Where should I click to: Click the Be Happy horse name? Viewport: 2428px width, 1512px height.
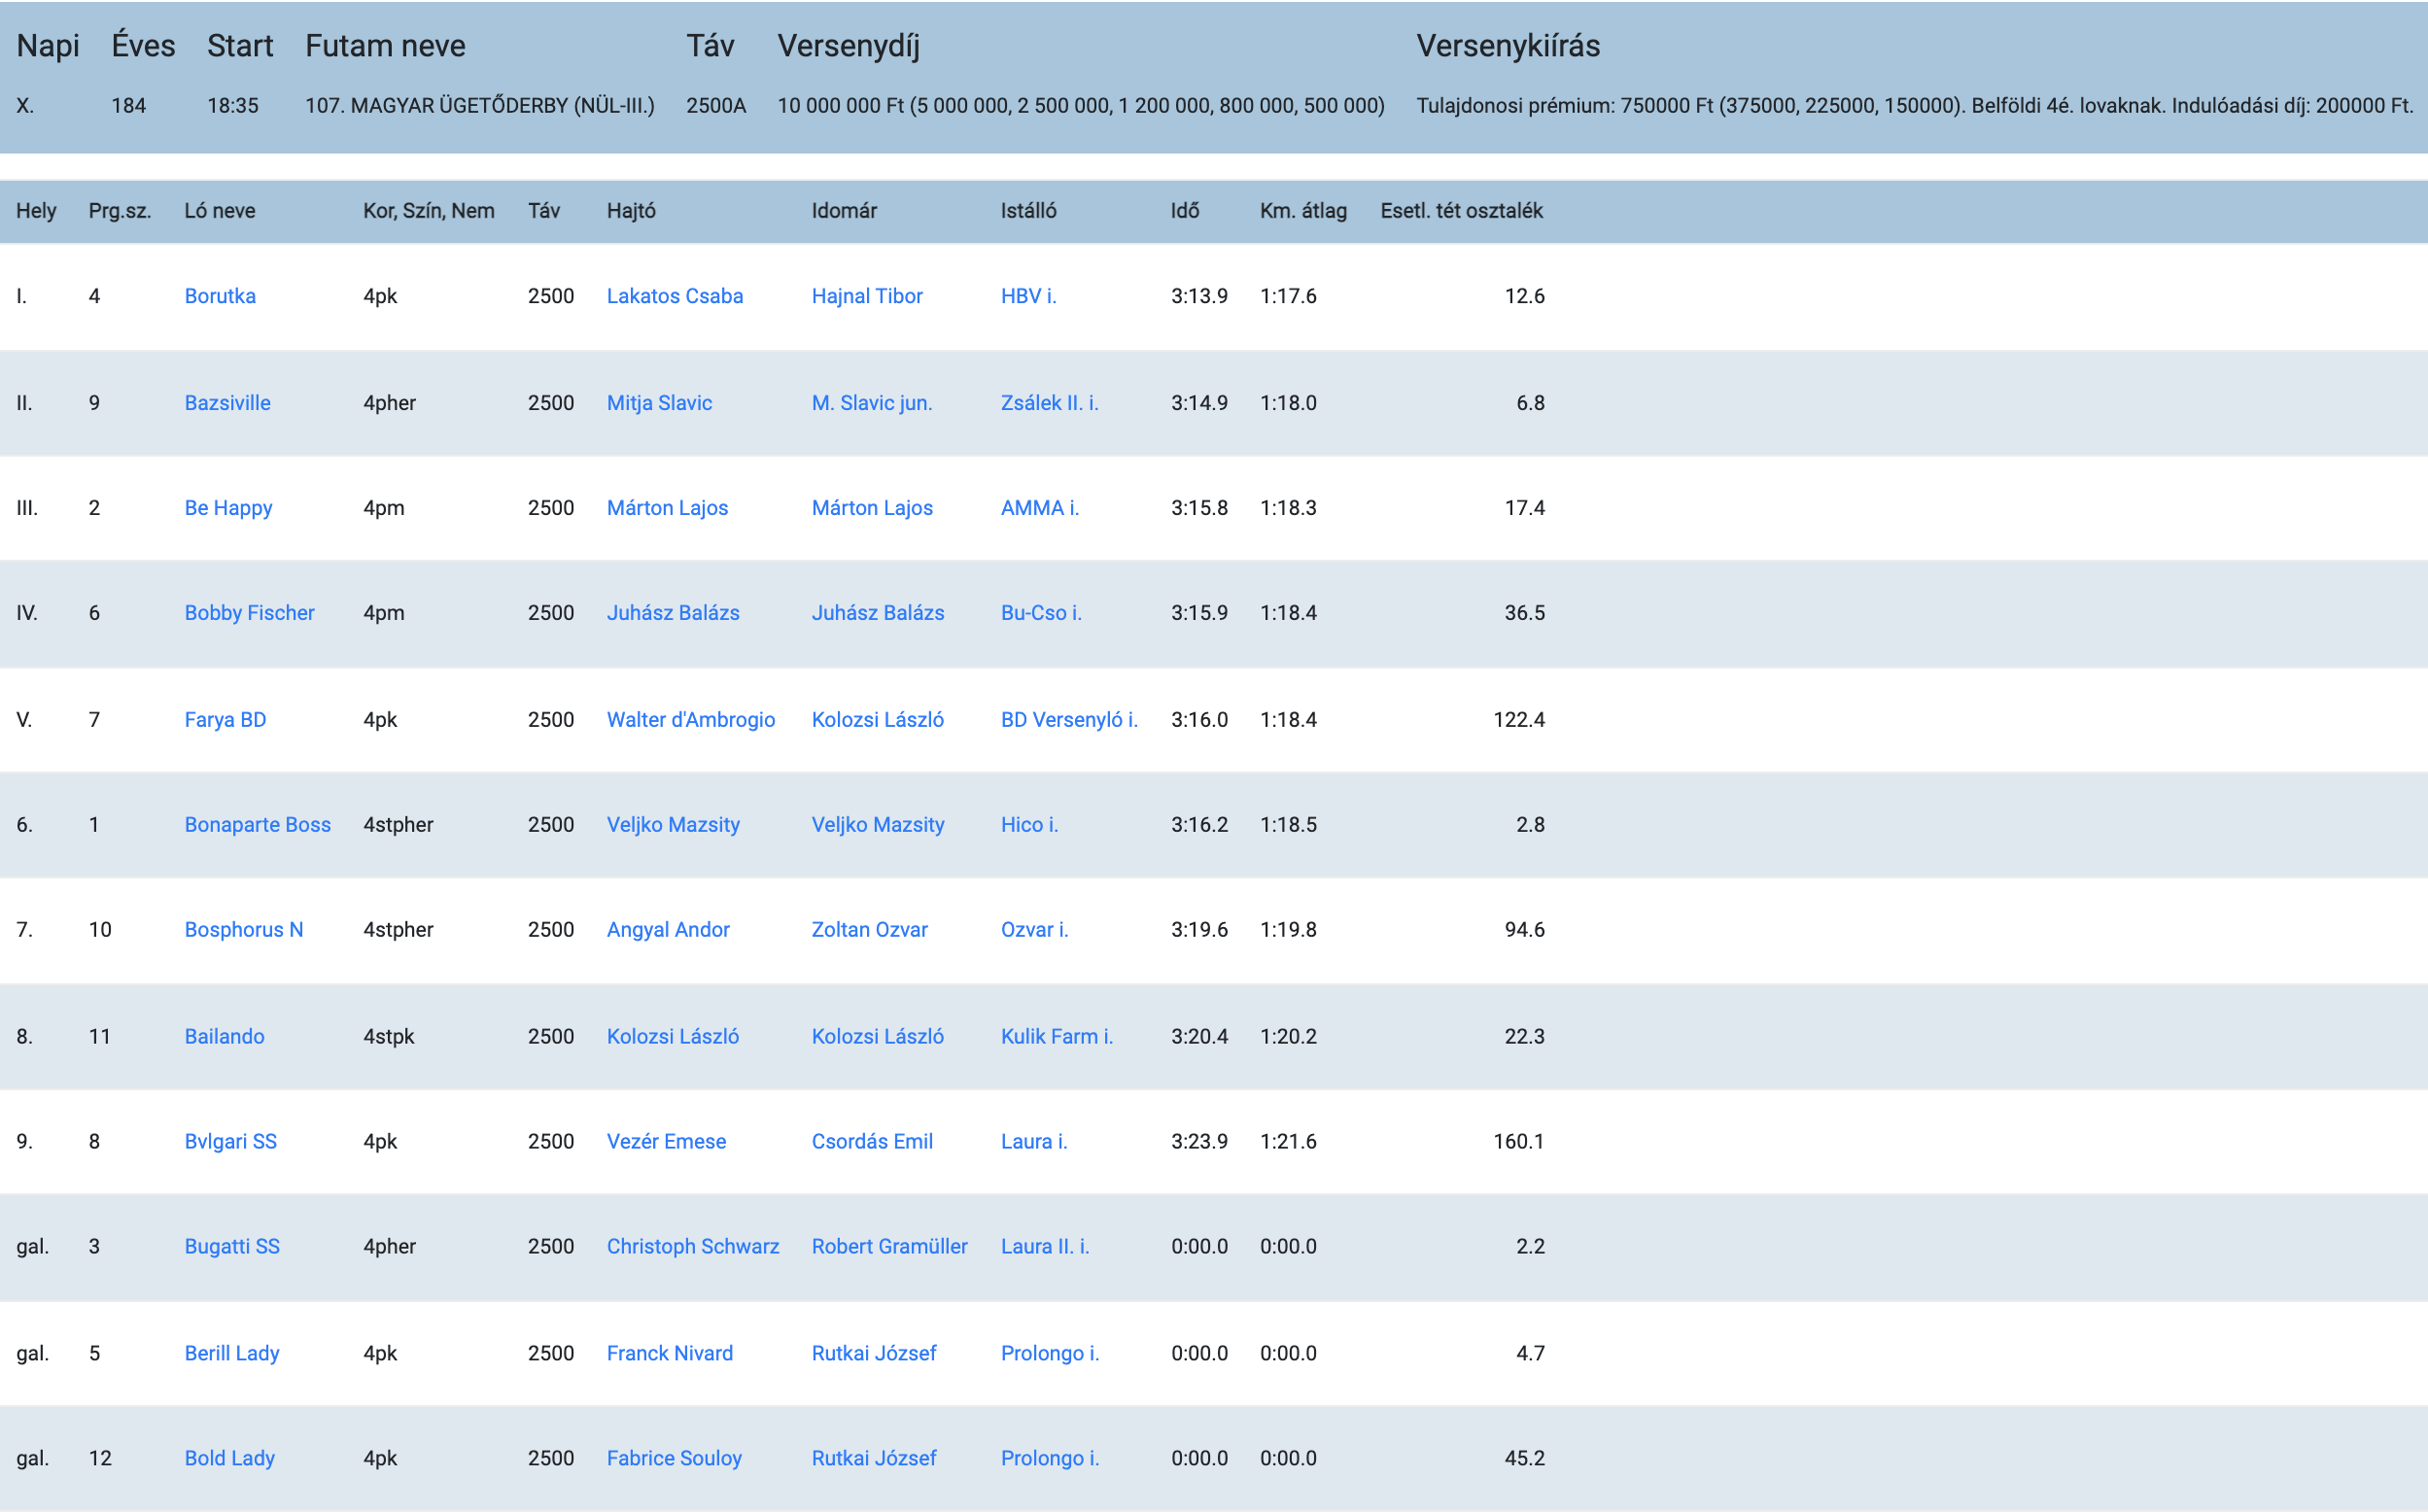click(x=228, y=508)
